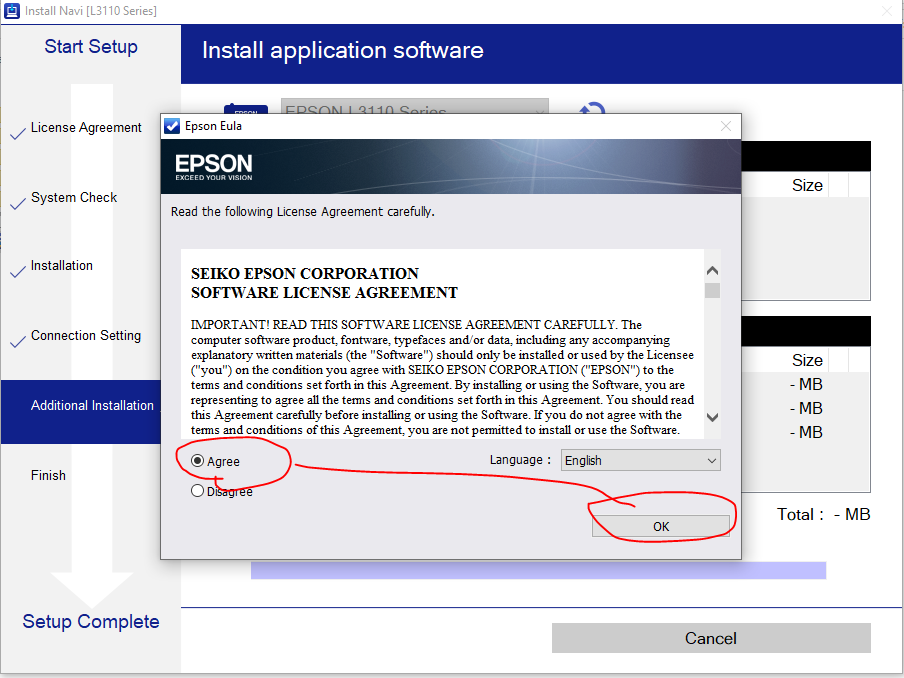This screenshot has width=904, height=678.
Task: Click the Installation step
Action: (62, 265)
